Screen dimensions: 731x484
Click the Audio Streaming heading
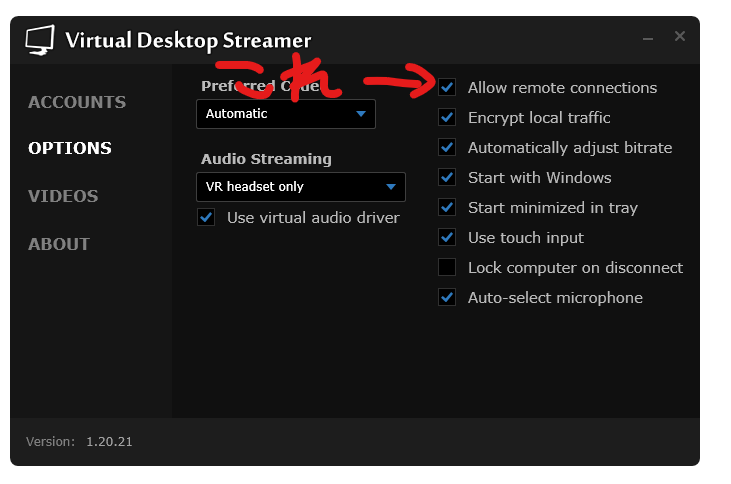tap(266, 159)
